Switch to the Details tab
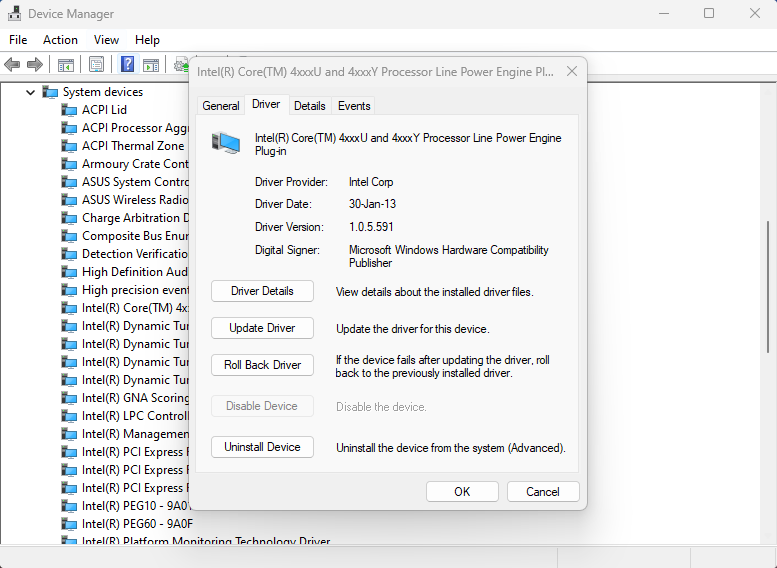The height and width of the screenshot is (568, 777). tap(310, 106)
